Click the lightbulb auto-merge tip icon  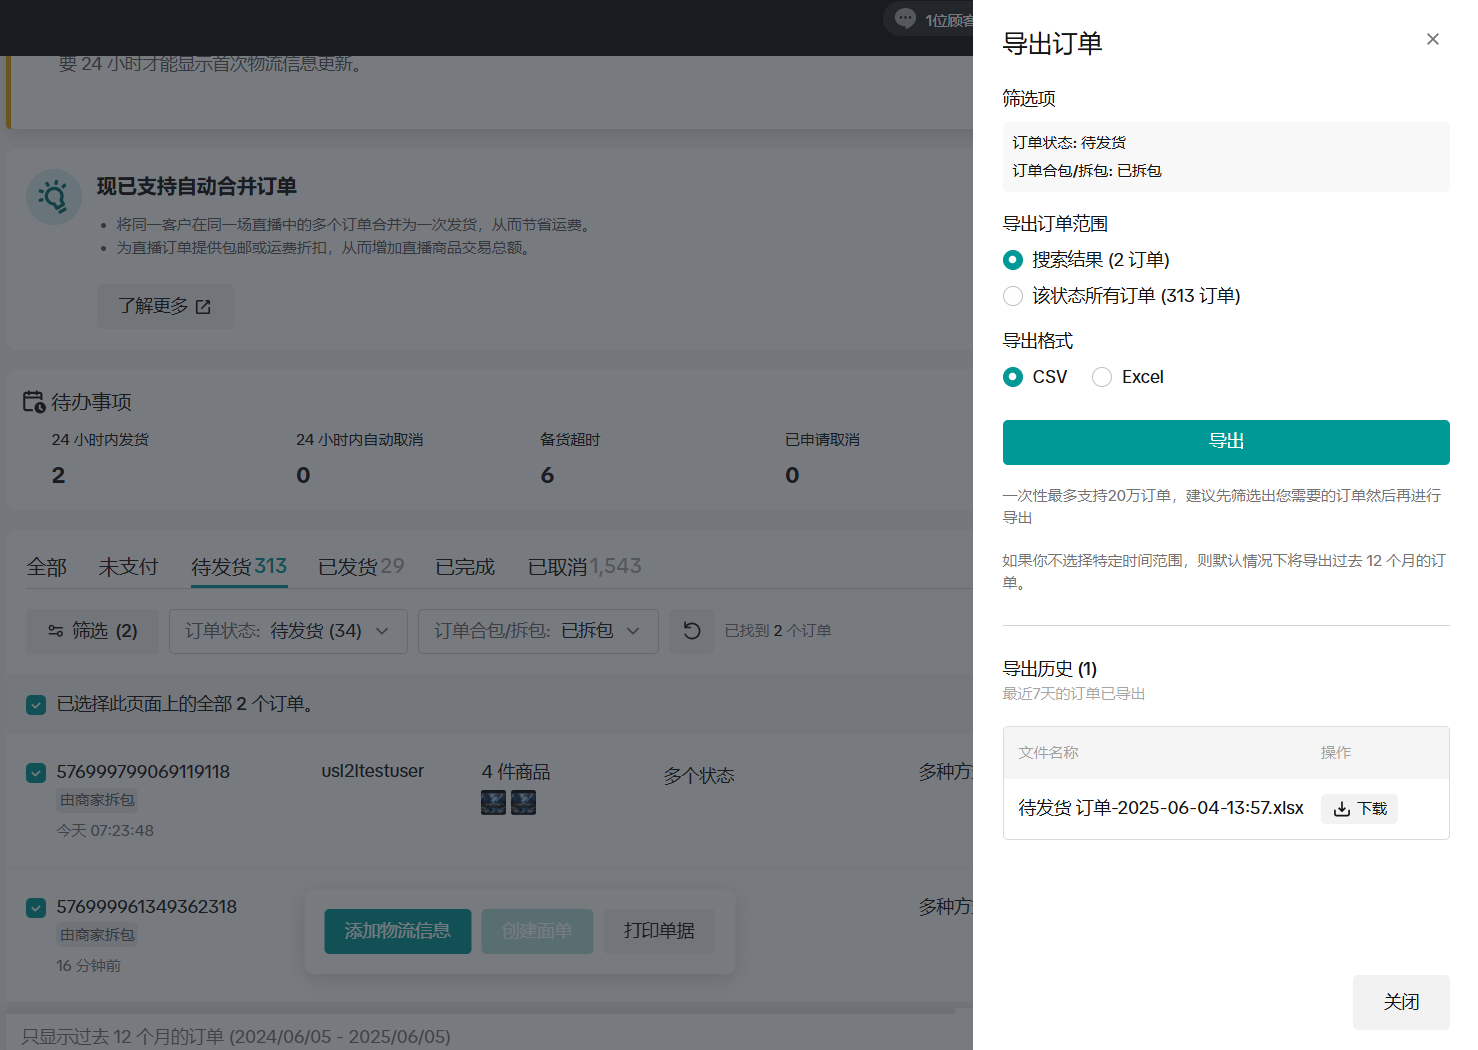(x=54, y=197)
